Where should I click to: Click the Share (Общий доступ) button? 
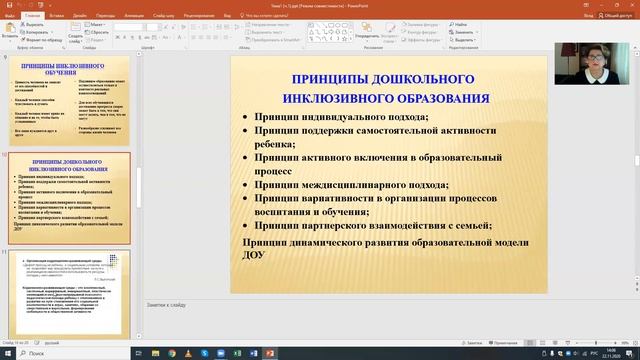click(x=616, y=16)
